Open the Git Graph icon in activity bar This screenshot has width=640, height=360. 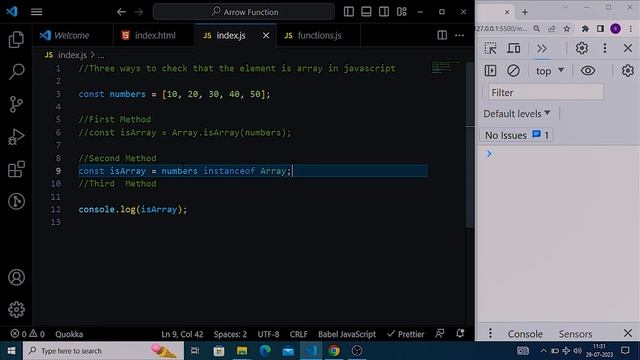16,201
